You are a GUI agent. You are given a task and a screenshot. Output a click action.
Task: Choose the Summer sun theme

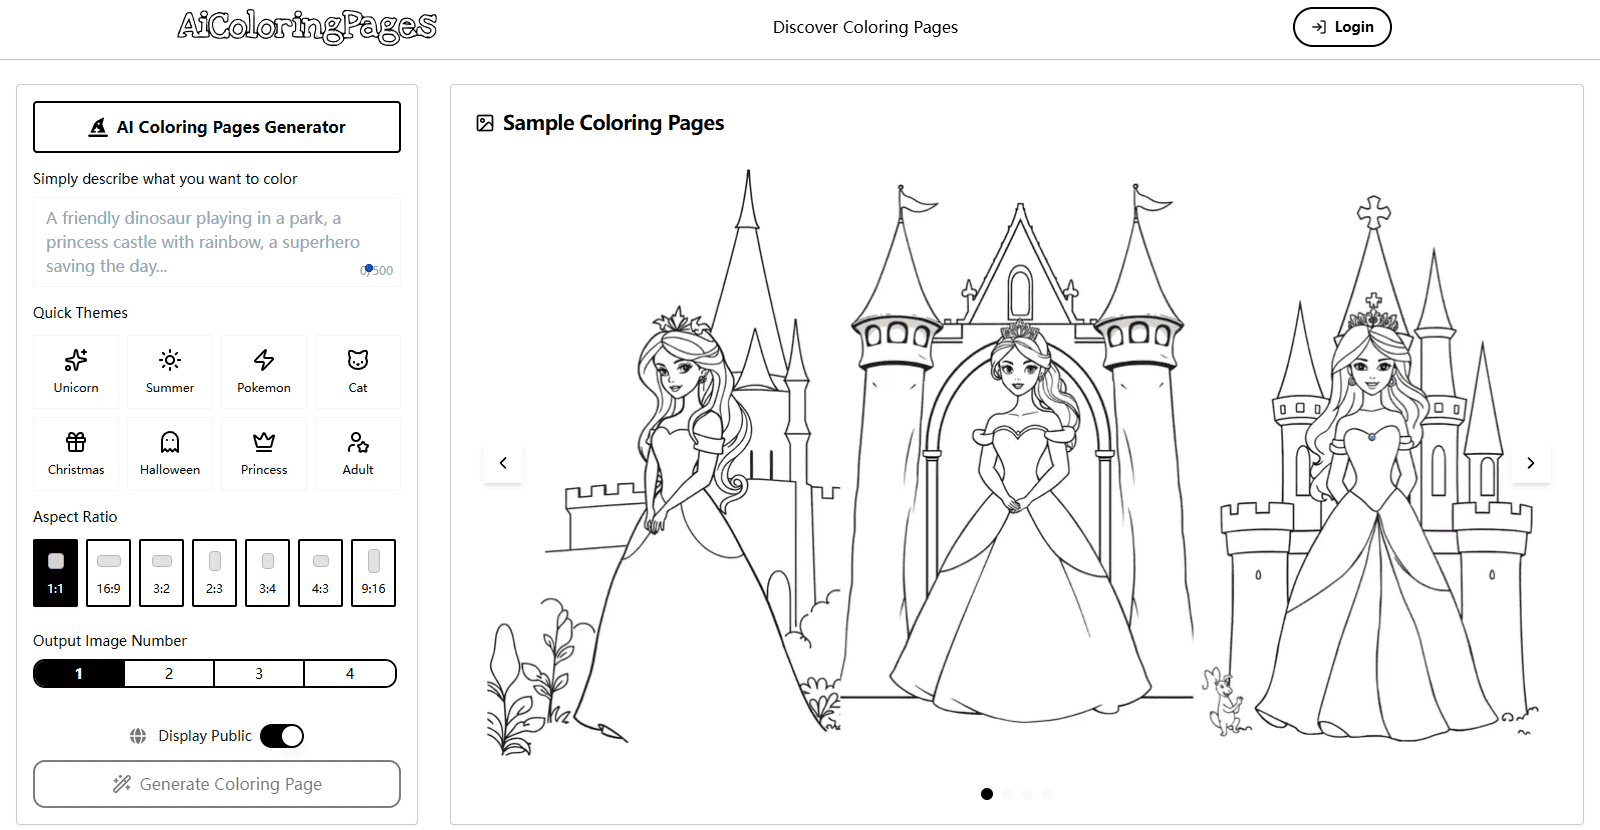coord(170,372)
